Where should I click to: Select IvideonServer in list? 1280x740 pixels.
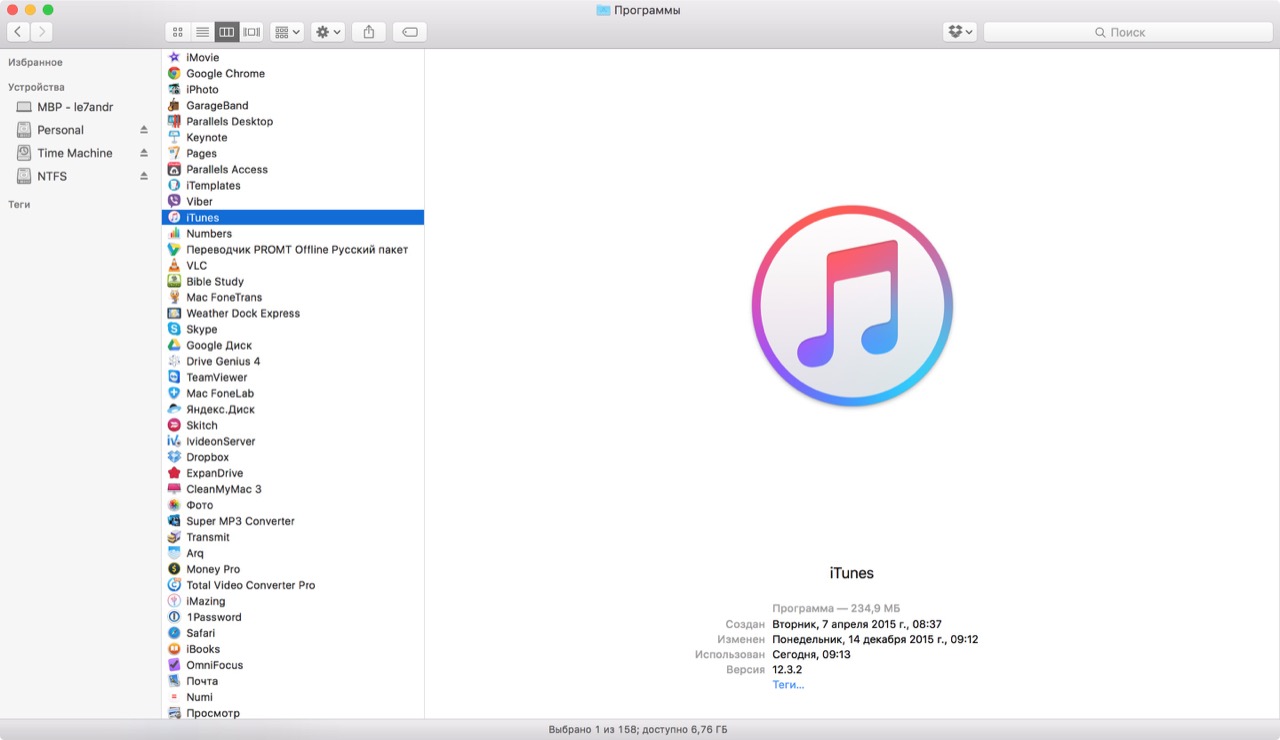(x=293, y=441)
